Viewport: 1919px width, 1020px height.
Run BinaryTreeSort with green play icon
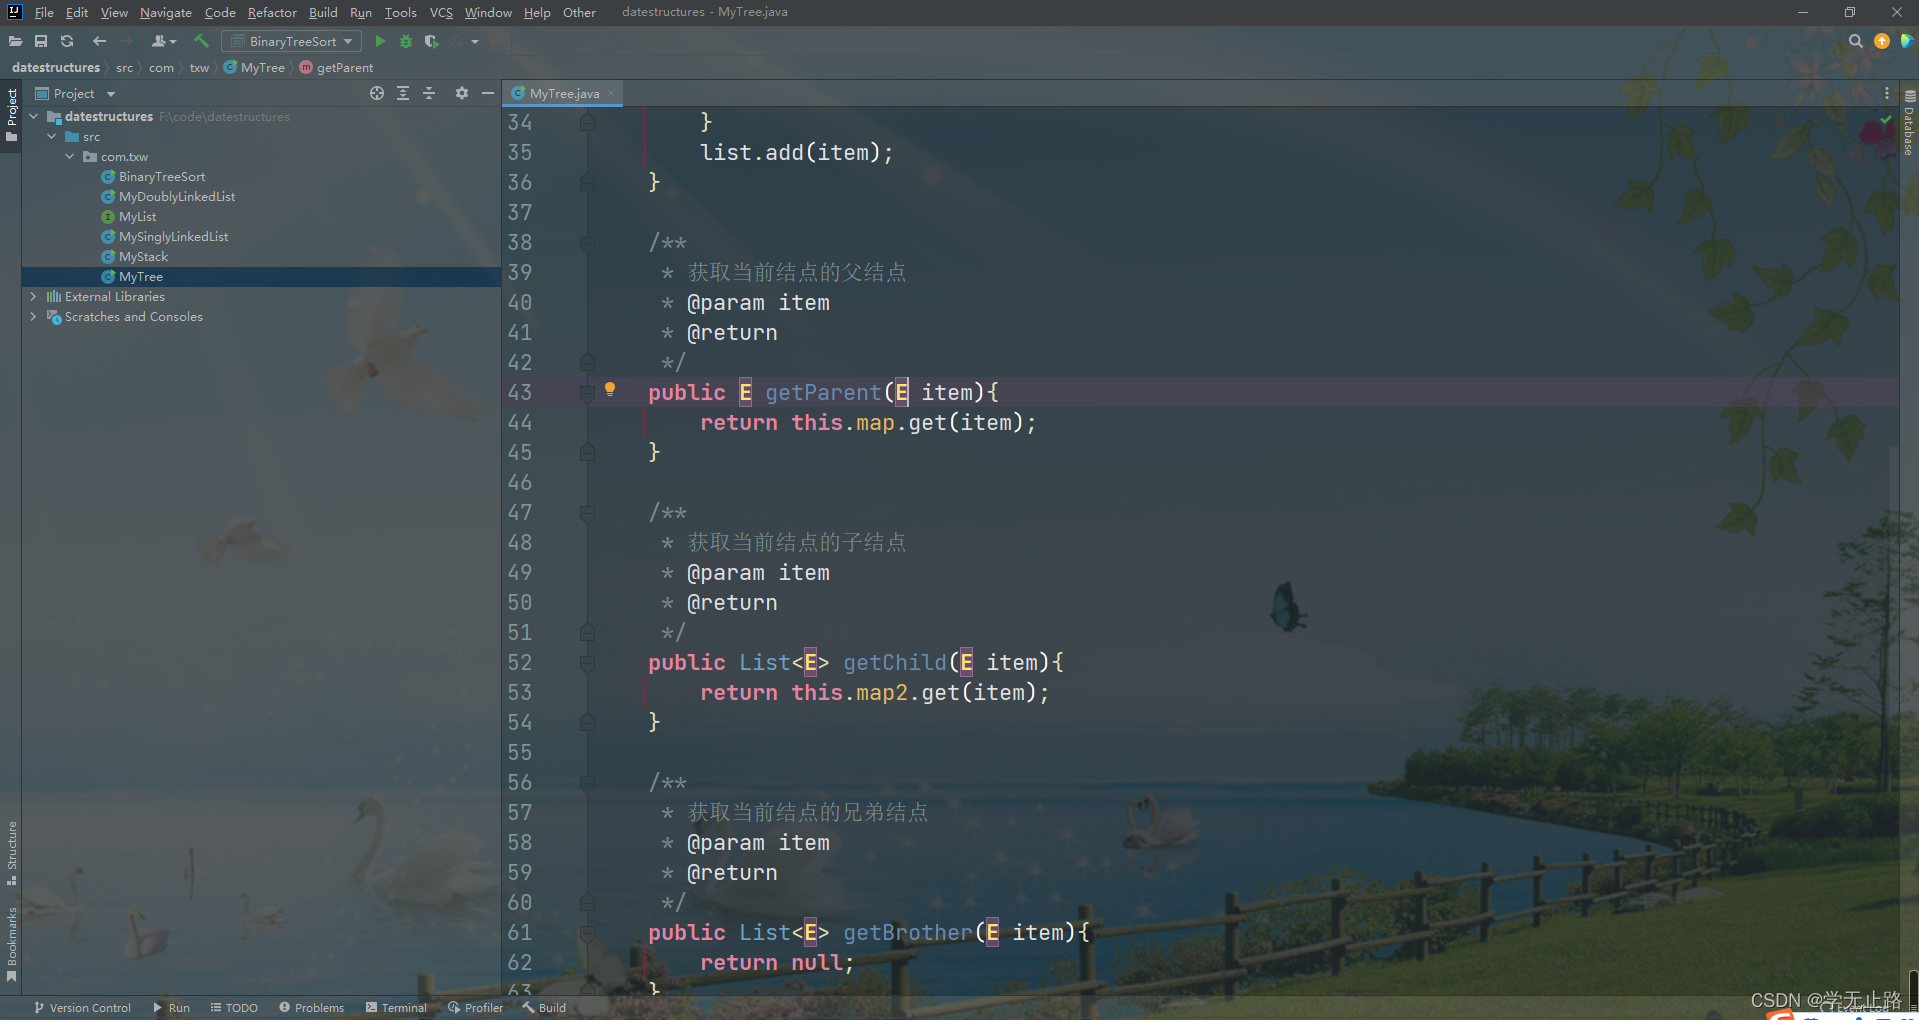(380, 41)
